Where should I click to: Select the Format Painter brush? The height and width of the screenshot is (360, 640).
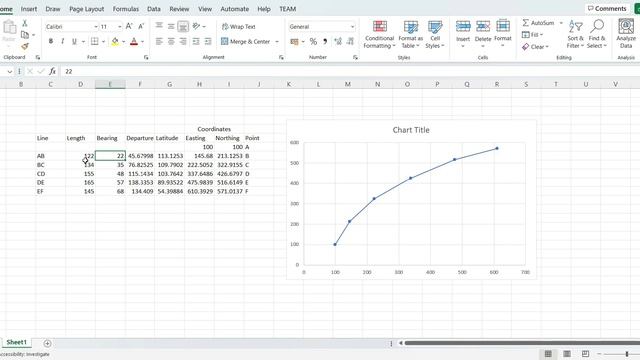point(25,47)
